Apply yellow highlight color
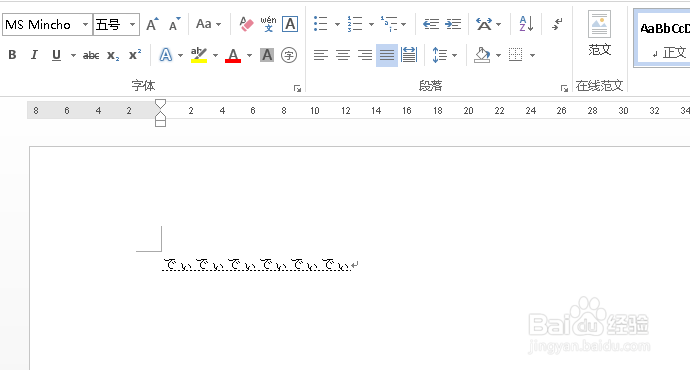This screenshot has width=690, height=370. (x=199, y=55)
